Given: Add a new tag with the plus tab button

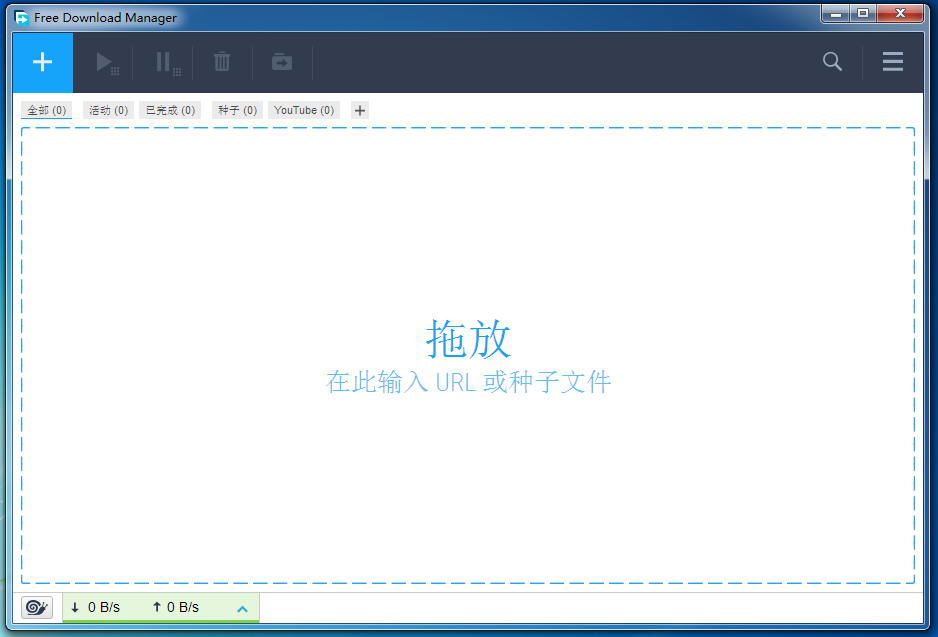Looking at the screenshot, I should (360, 110).
